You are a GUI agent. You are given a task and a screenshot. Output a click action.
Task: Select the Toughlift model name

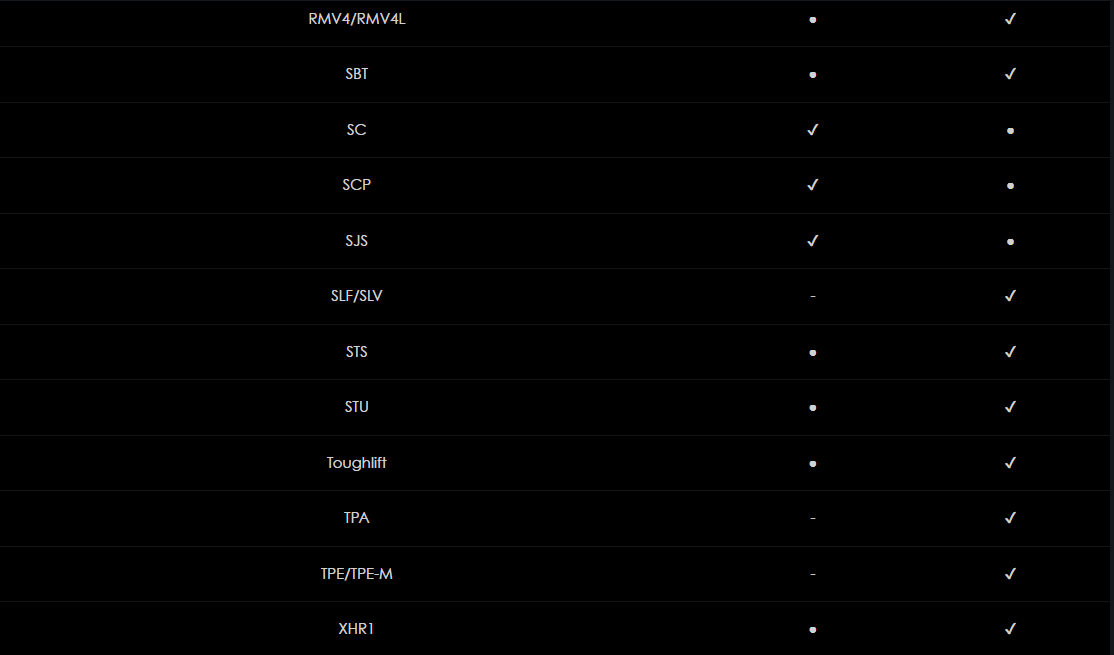(x=357, y=463)
